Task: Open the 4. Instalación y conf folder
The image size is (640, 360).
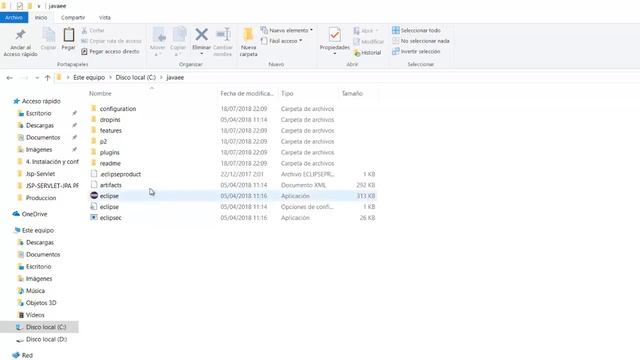Action: tap(52, 162)
